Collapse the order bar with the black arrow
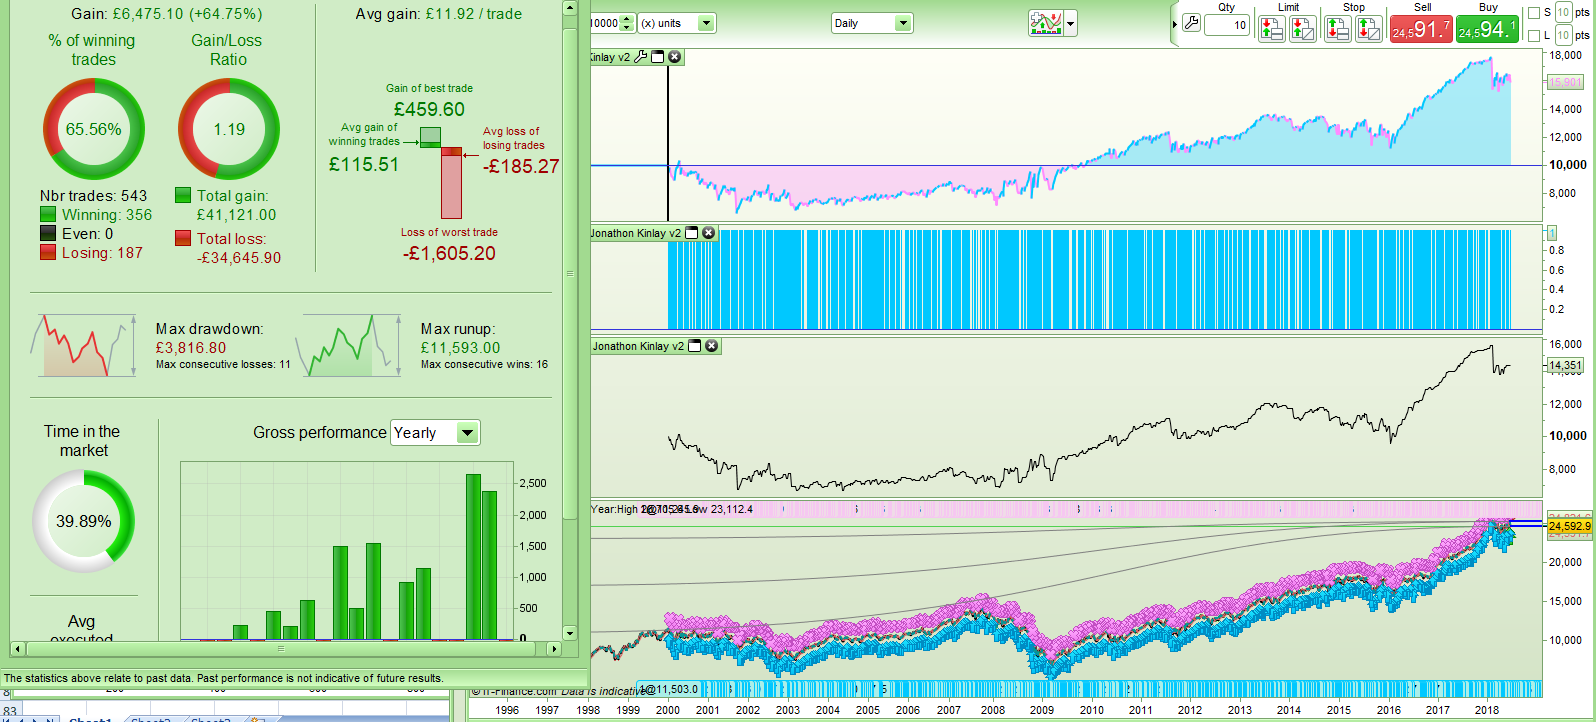1596x722 pixels. point(1175,25)
